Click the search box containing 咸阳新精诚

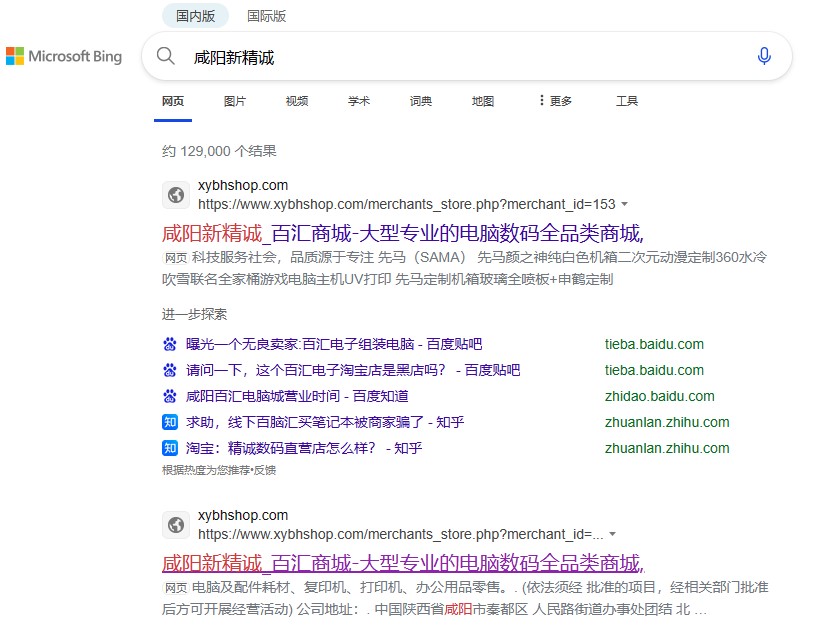point(466,56)
